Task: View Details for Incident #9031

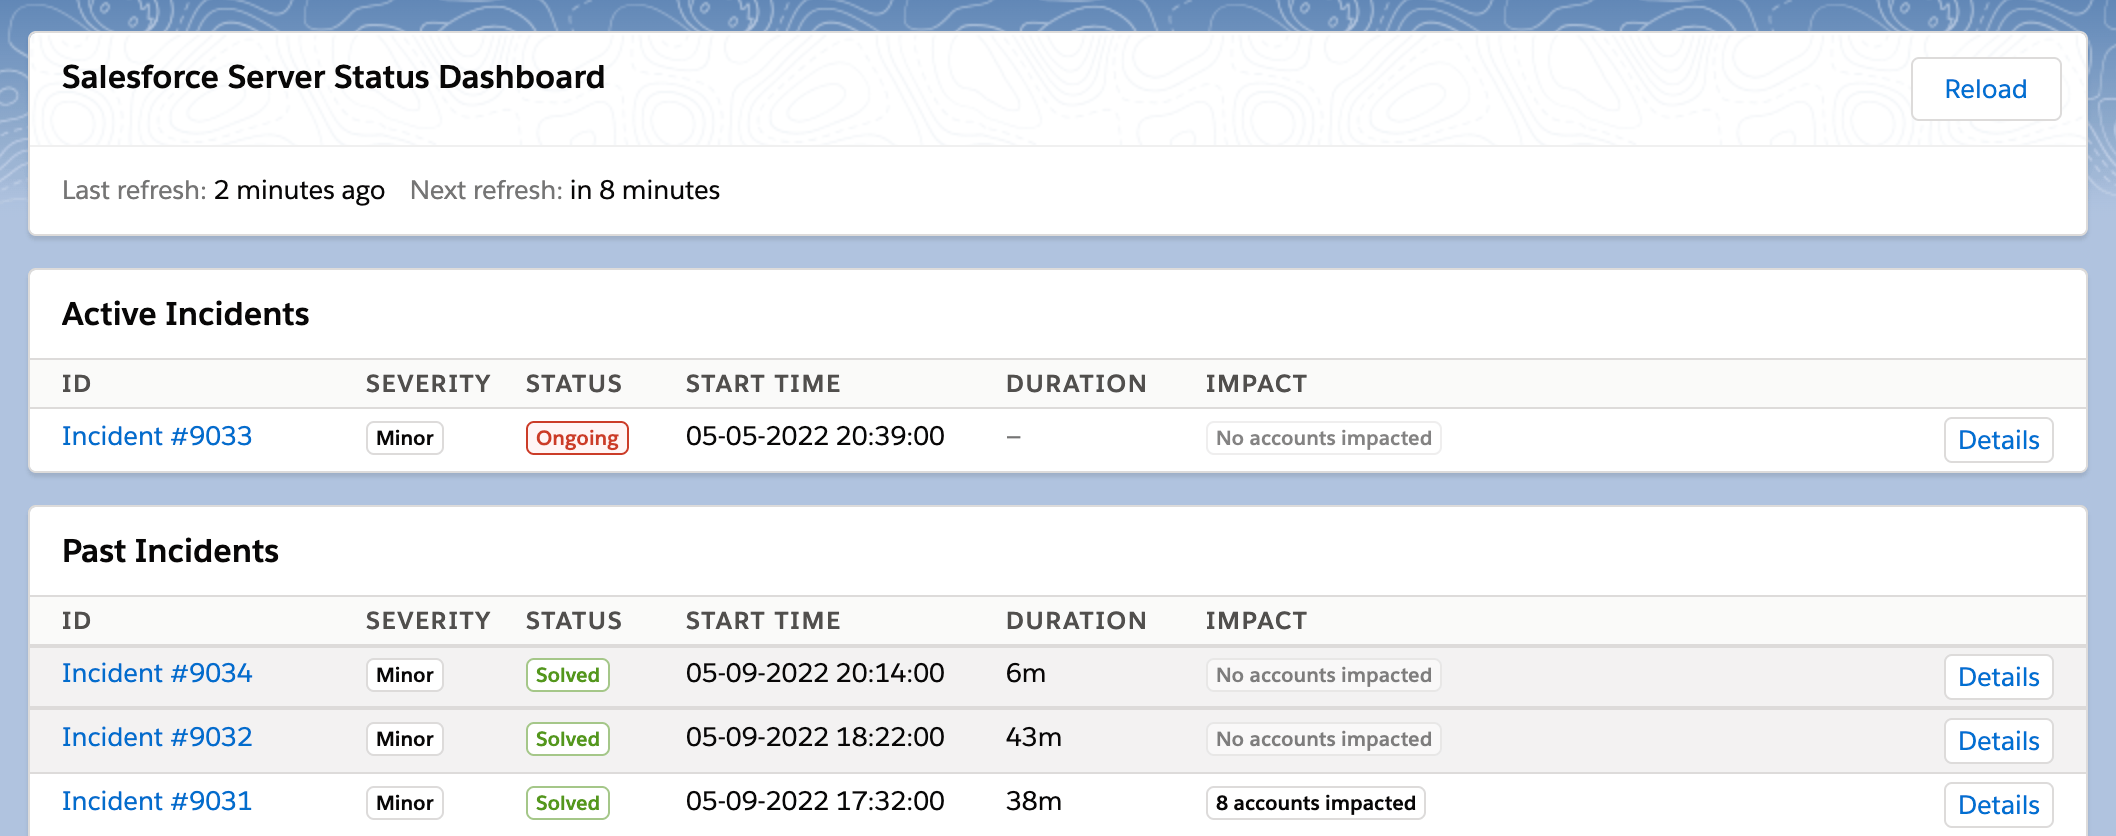Action: point(1998,805)
